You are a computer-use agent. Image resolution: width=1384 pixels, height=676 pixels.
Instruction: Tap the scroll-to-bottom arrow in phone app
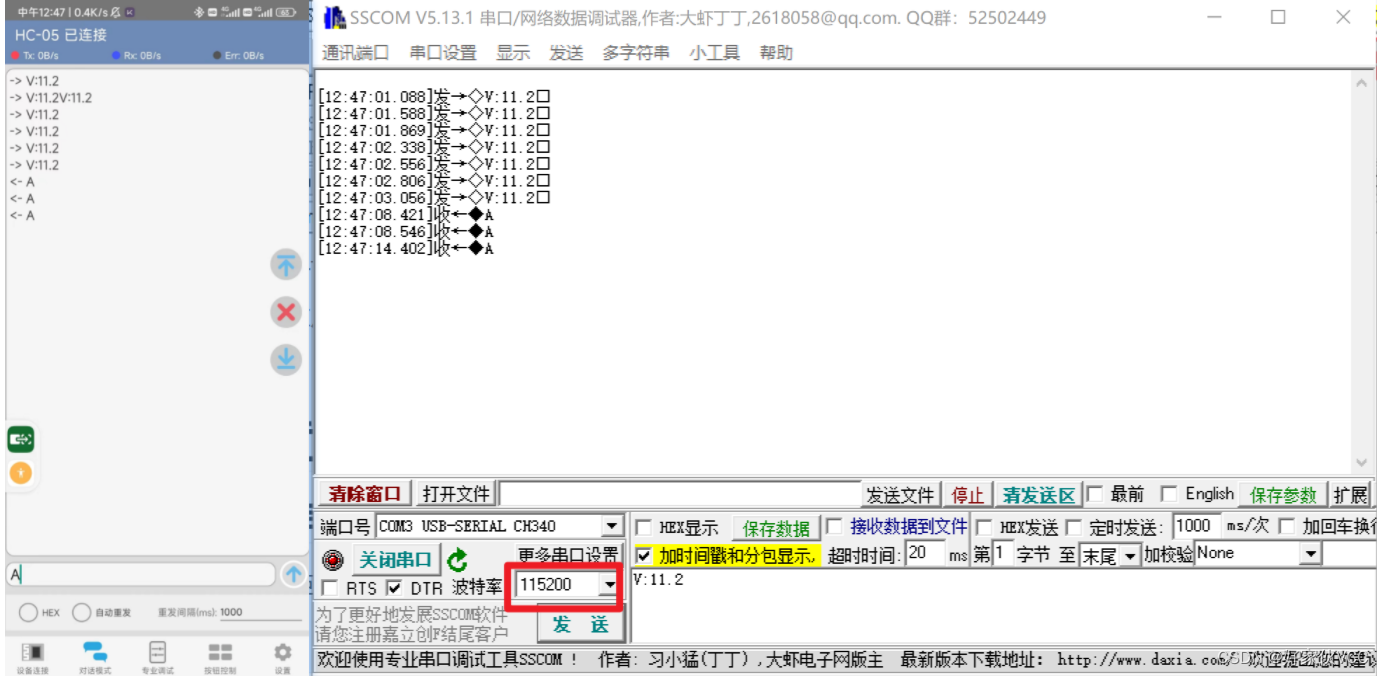286,360
